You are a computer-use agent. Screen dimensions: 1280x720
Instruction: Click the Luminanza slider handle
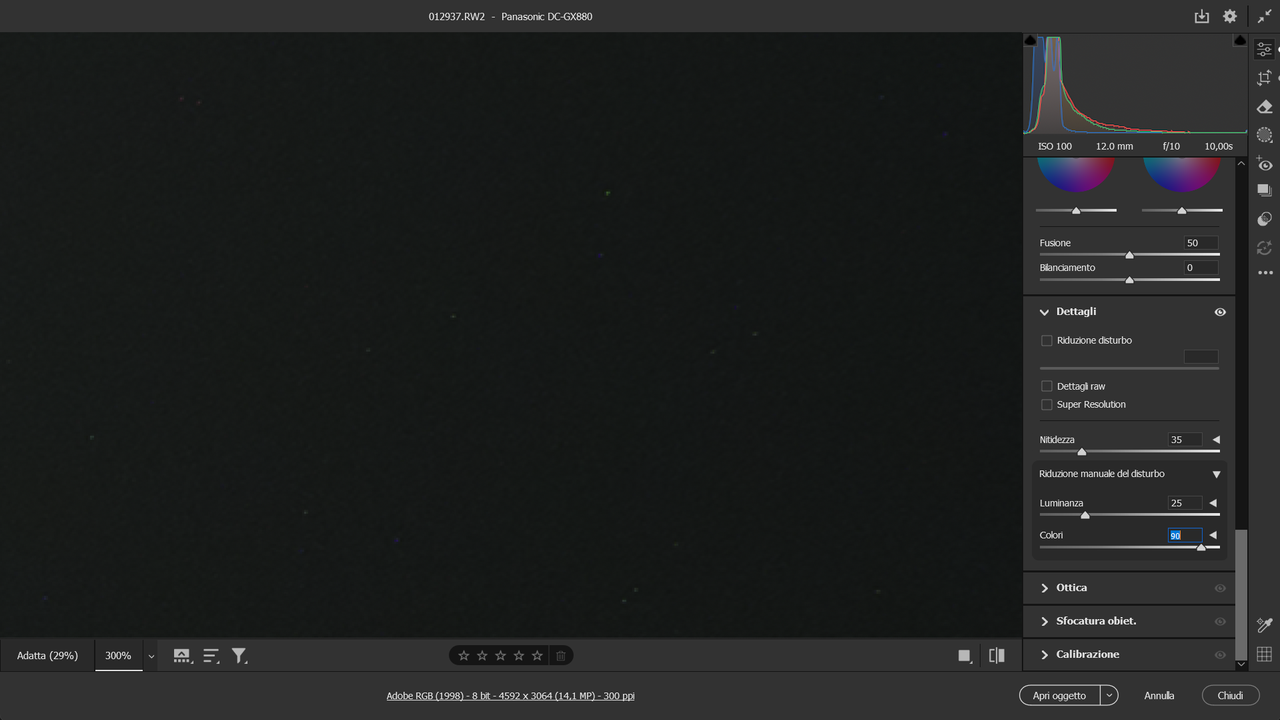click(x=1085, y=515)
